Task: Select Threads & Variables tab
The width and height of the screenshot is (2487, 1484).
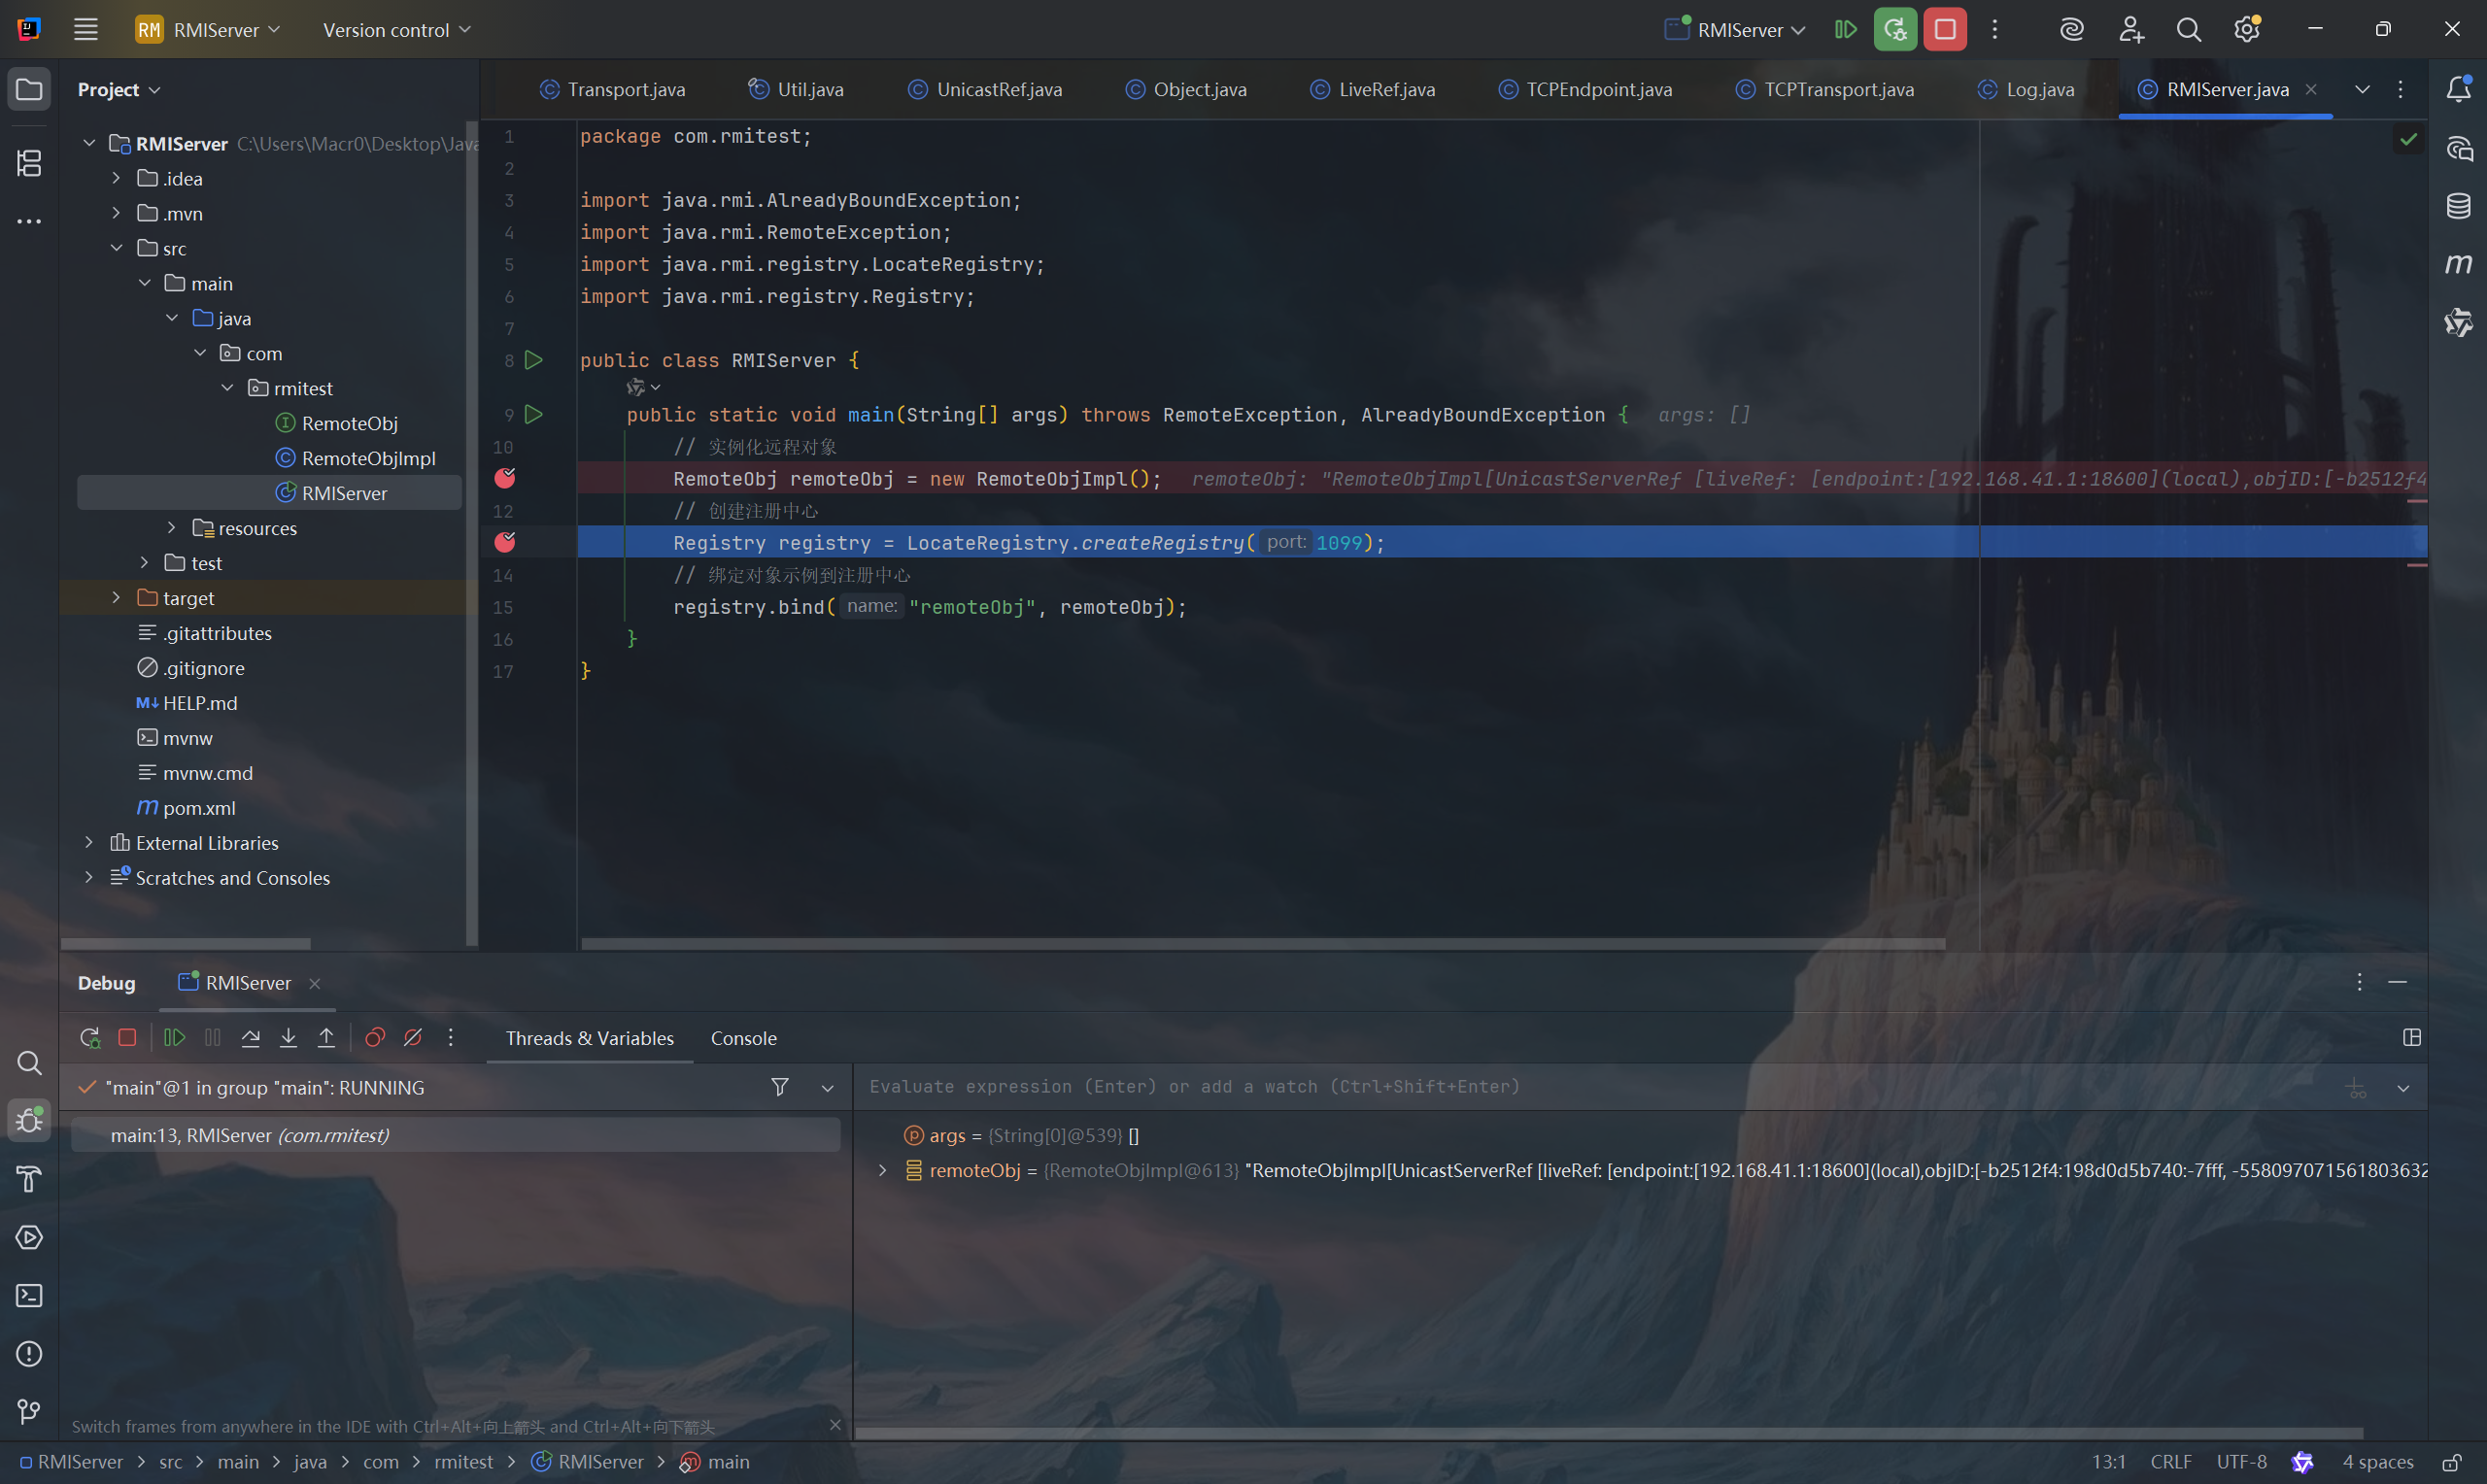Action: pos(589,1037)
